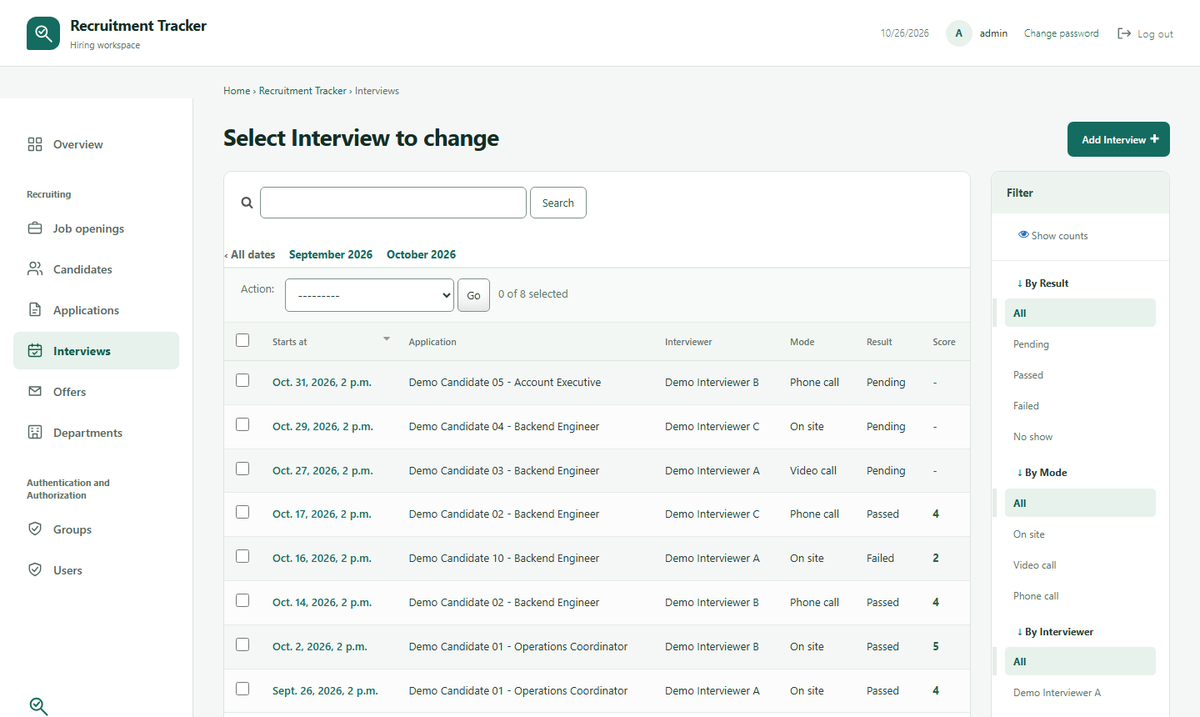This screenshot has height=717, width=1200.
Task: Click Home in the breadcrumb
Action: click(x=237, y=91)
